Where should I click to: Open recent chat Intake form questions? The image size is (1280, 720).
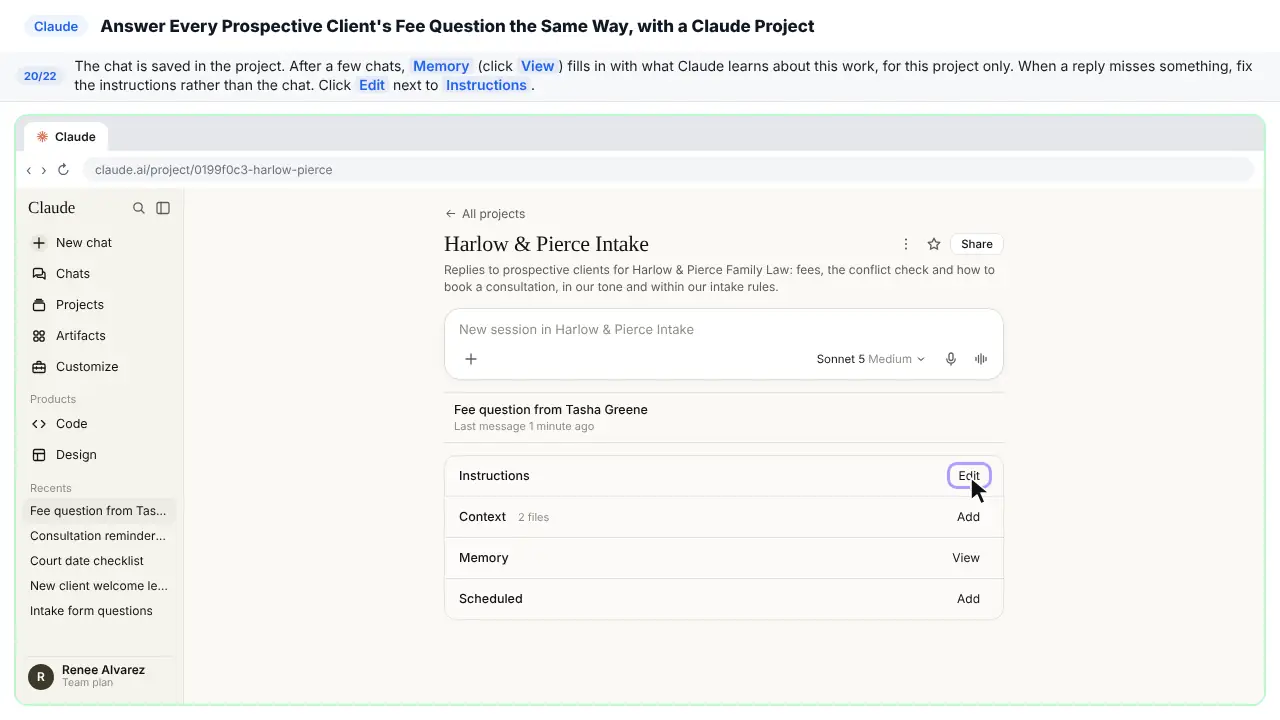coord(98,611)
